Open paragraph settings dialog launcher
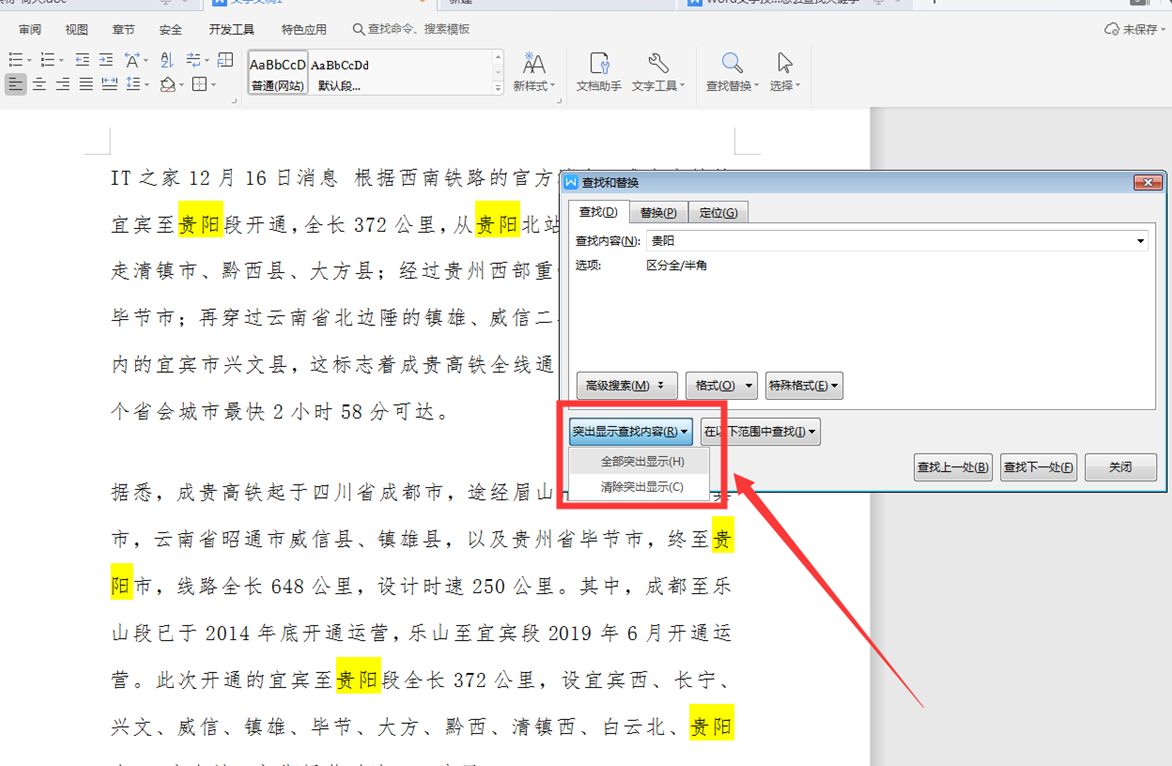The image size is (1172, 766). point(234,100)
